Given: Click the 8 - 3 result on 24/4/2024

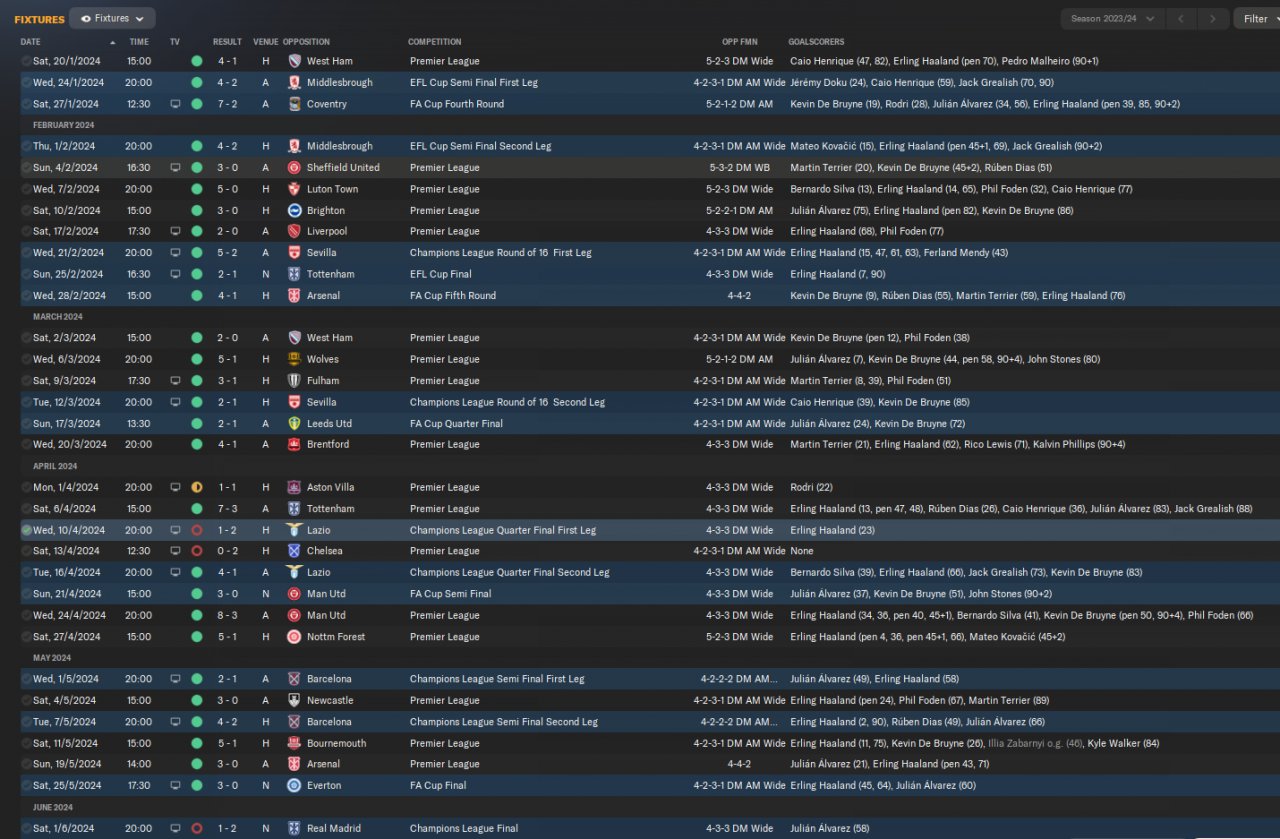Looking at the screenshot, I should (x=227, y=616).
